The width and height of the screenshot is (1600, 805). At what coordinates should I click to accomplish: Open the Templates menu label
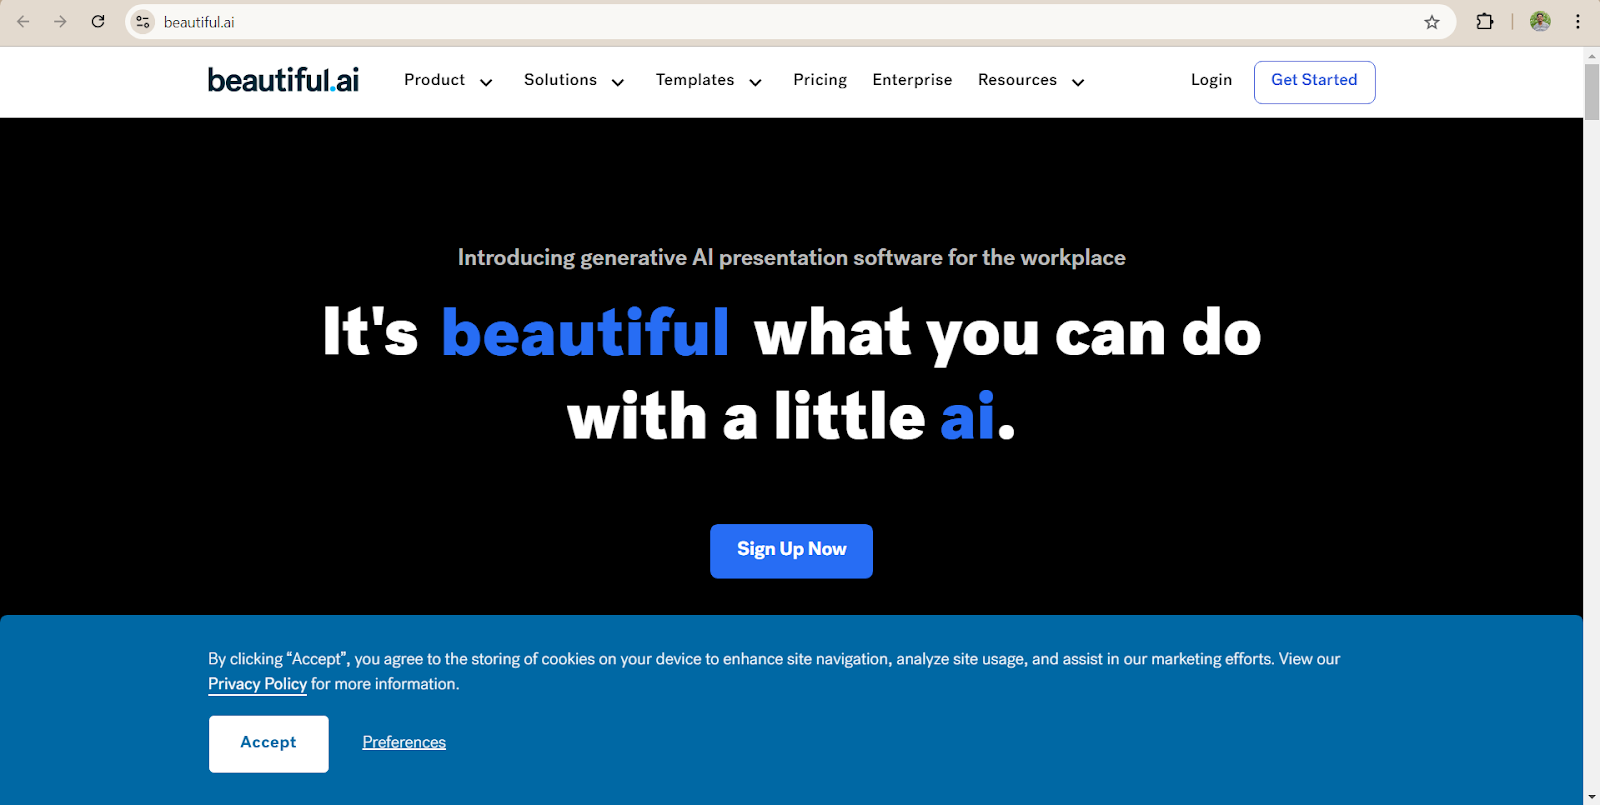coord(695,80)
